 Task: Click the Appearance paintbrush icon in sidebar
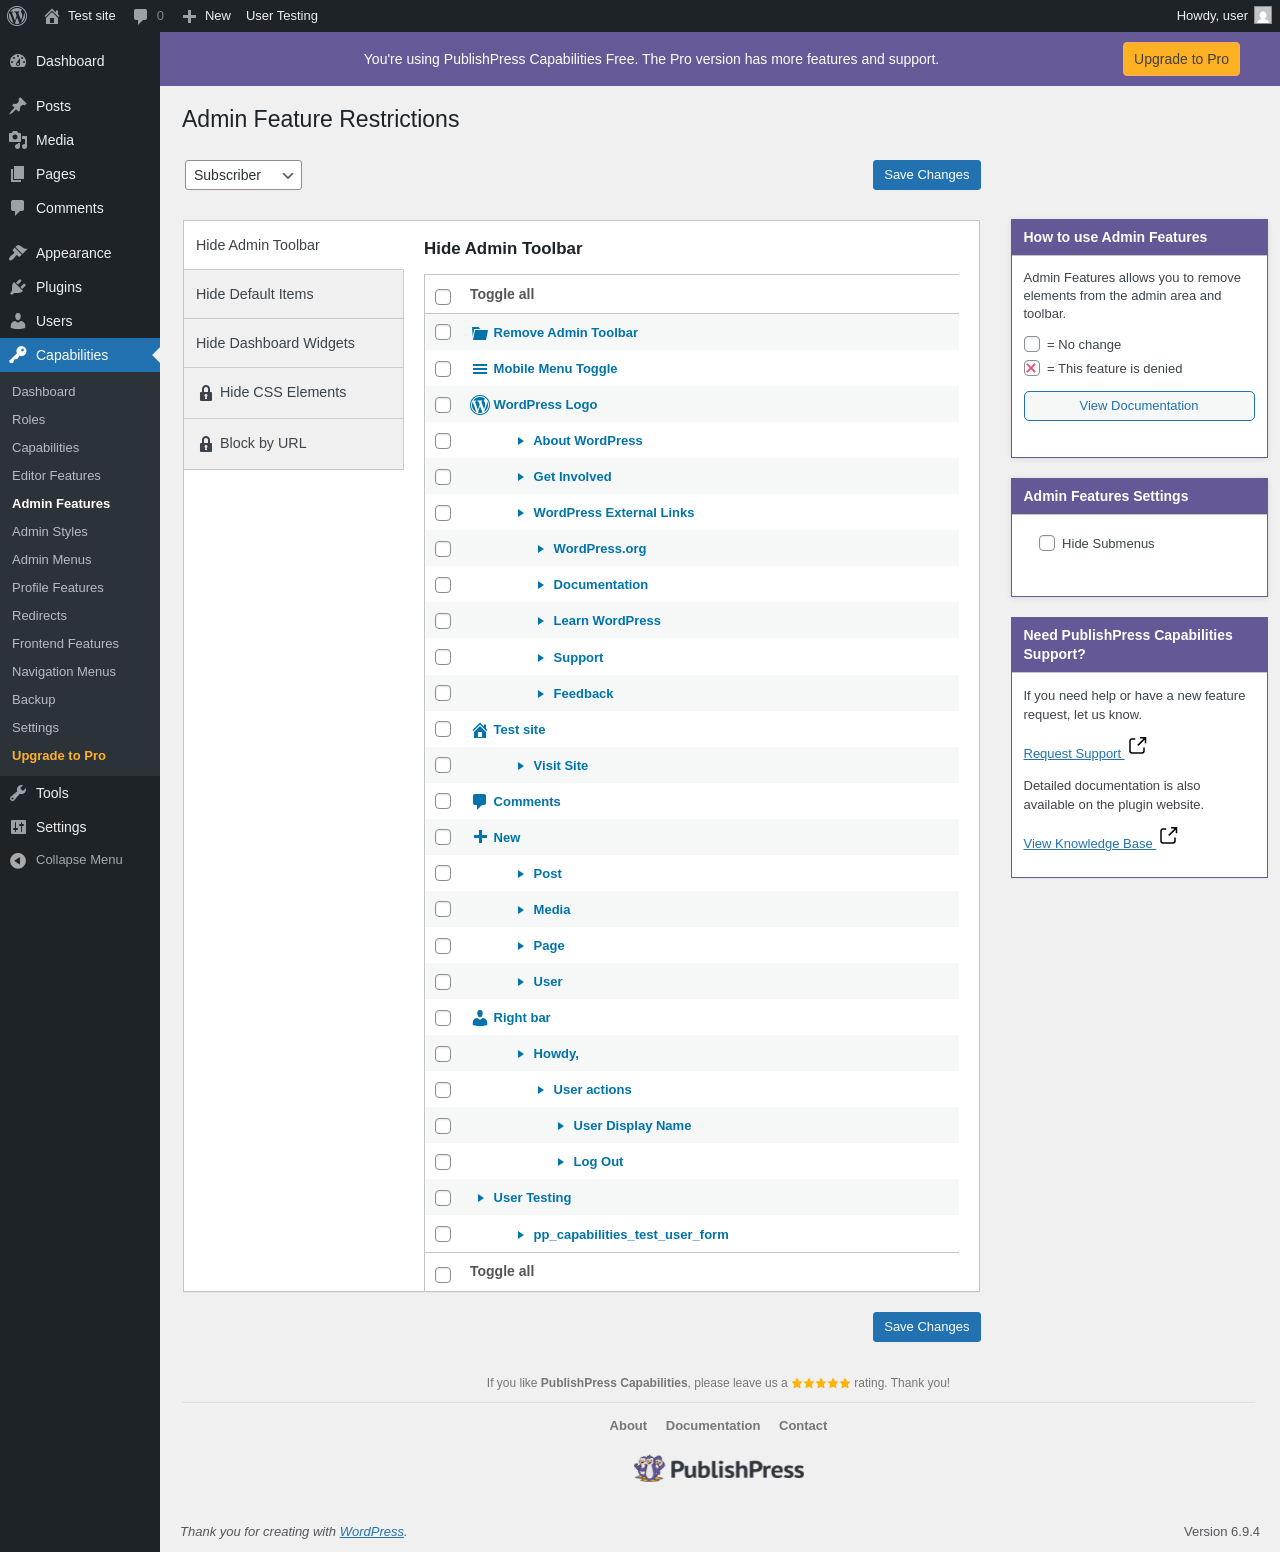click(x=18, y=253)
